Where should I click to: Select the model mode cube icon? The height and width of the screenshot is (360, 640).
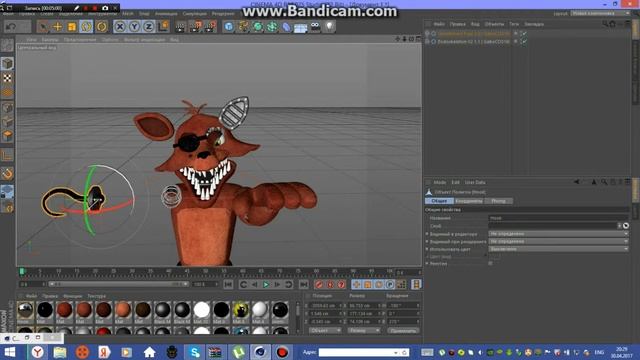(x=7, y=64)
